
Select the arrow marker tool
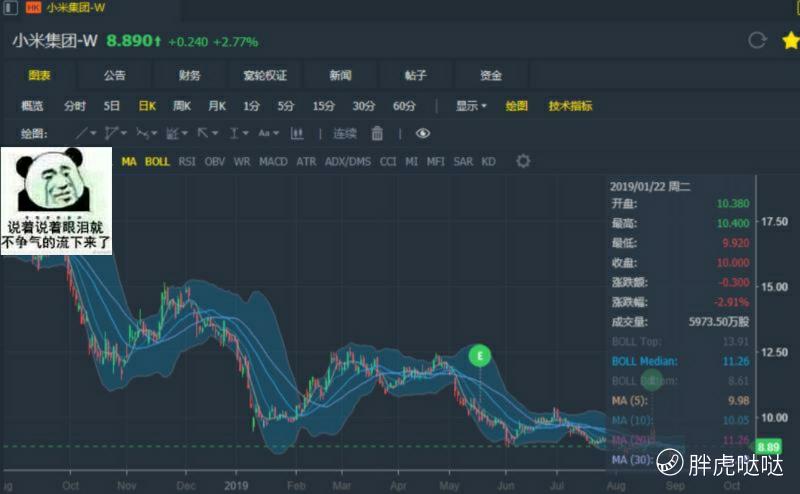(203, 133)
